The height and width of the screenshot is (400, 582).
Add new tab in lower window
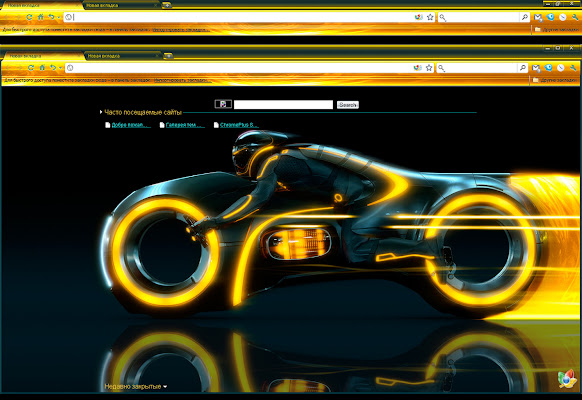169,56
